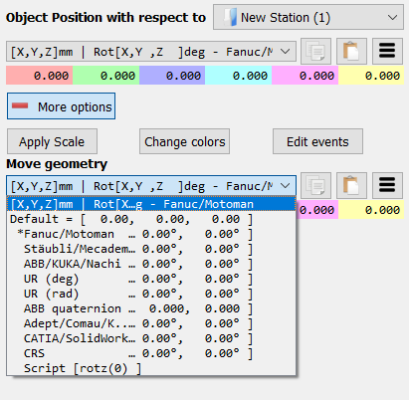Click the New Station (1) station icon
Screen dimensions: 409x400
tap(230, 17)
